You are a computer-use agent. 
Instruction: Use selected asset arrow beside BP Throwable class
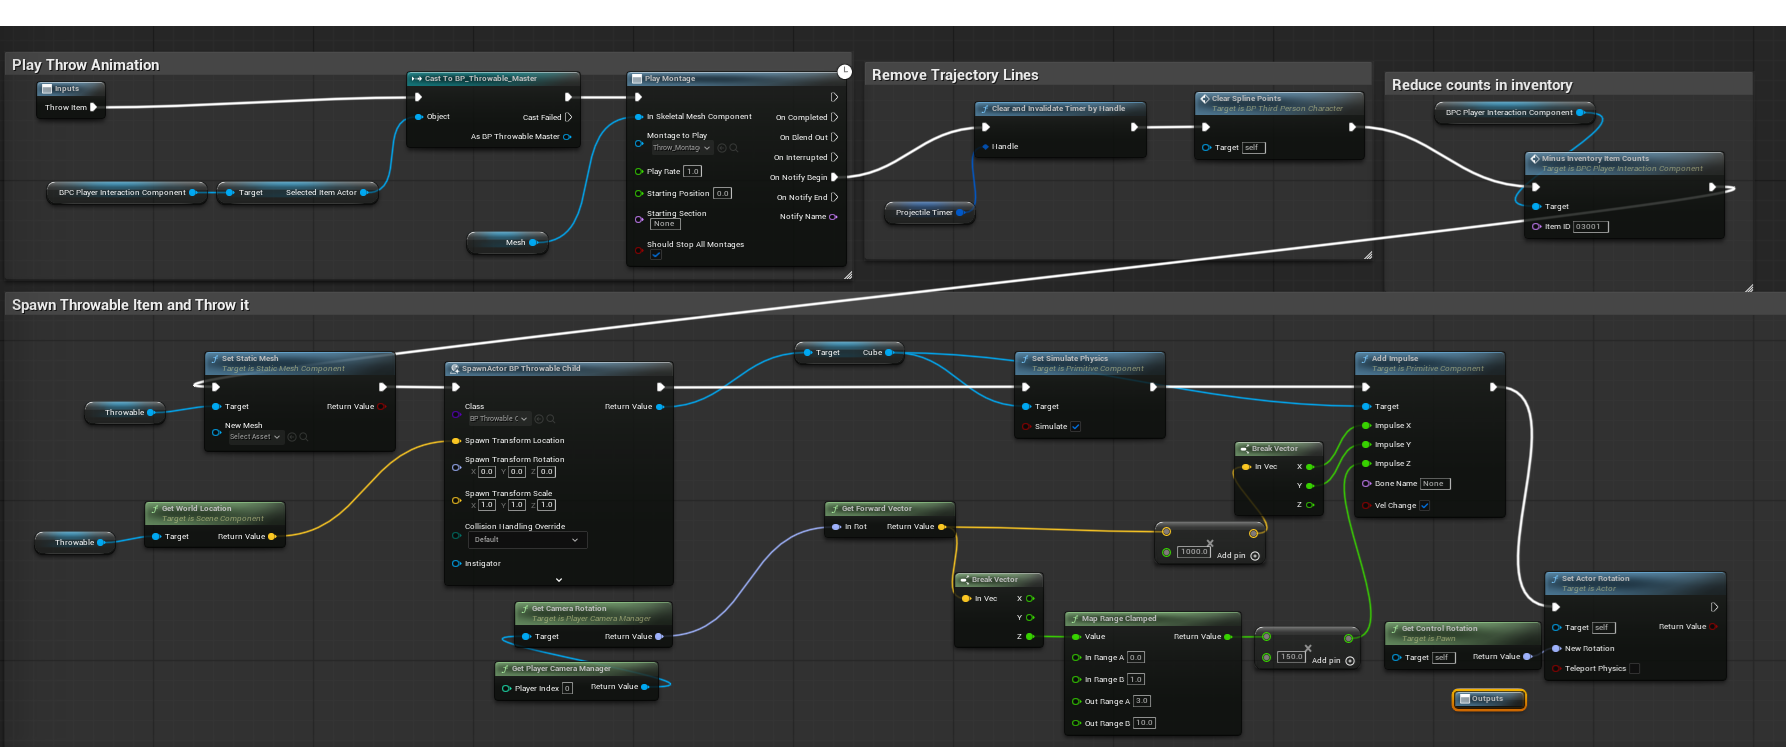[539, 419]
